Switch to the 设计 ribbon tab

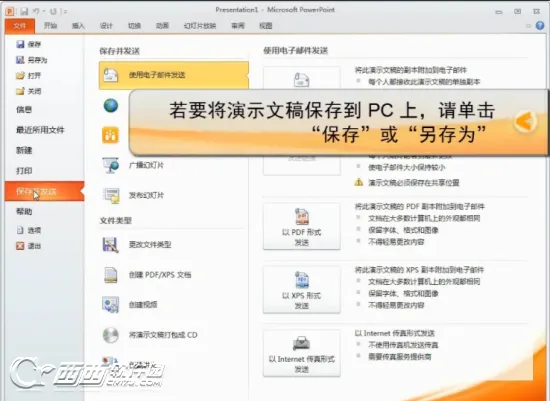click(106, 26)
